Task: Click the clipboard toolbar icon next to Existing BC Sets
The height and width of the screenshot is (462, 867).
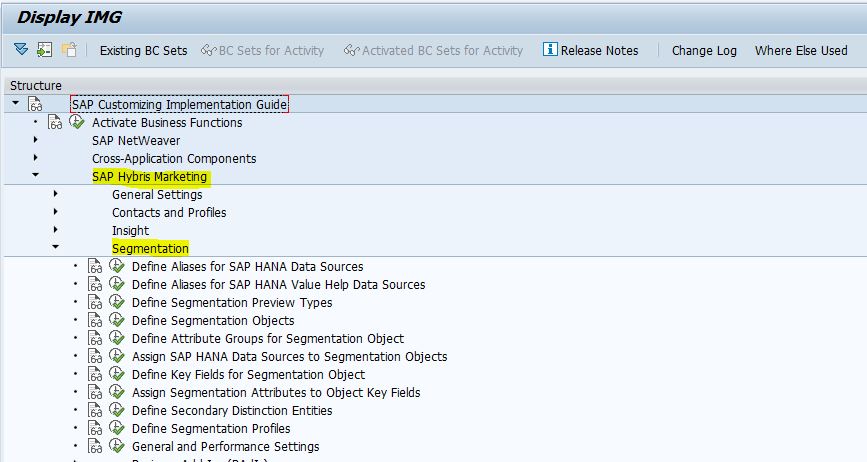Action: 69,50
